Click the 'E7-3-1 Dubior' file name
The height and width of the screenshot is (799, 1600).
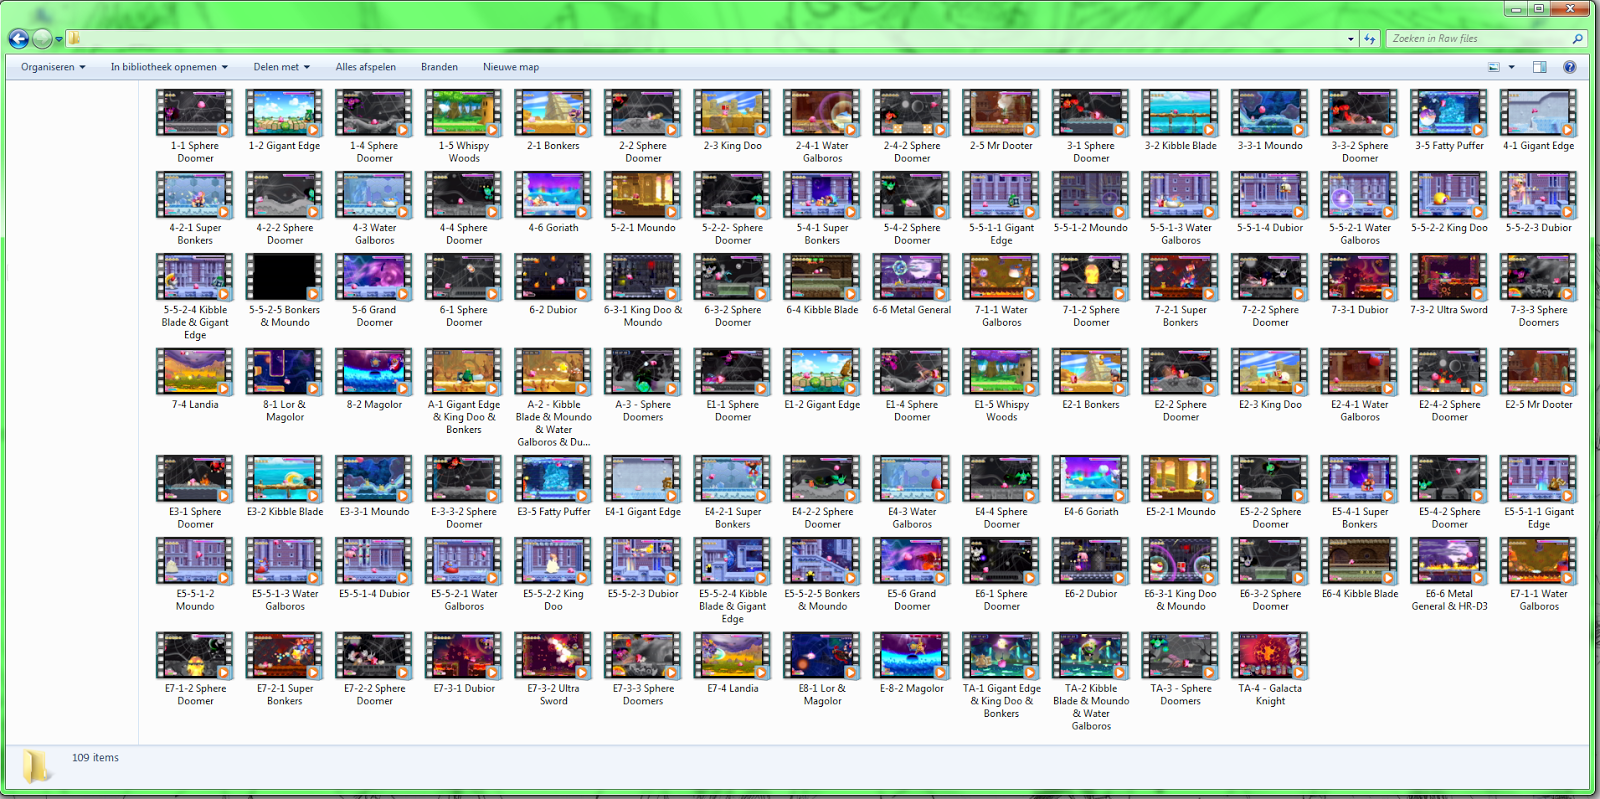(464, 689)
